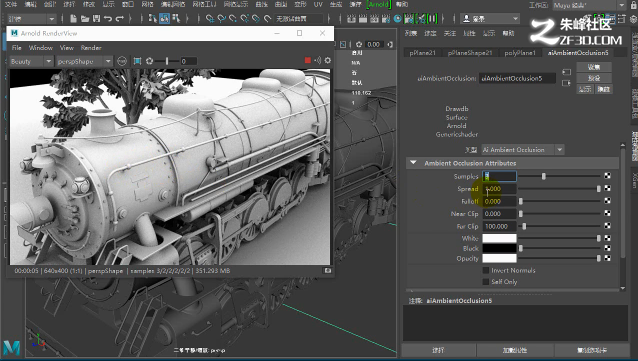Click map button for Far Clip attribute
Image resolution: width=638 pixels, height=361 pixels.
[x=607, y=225]
